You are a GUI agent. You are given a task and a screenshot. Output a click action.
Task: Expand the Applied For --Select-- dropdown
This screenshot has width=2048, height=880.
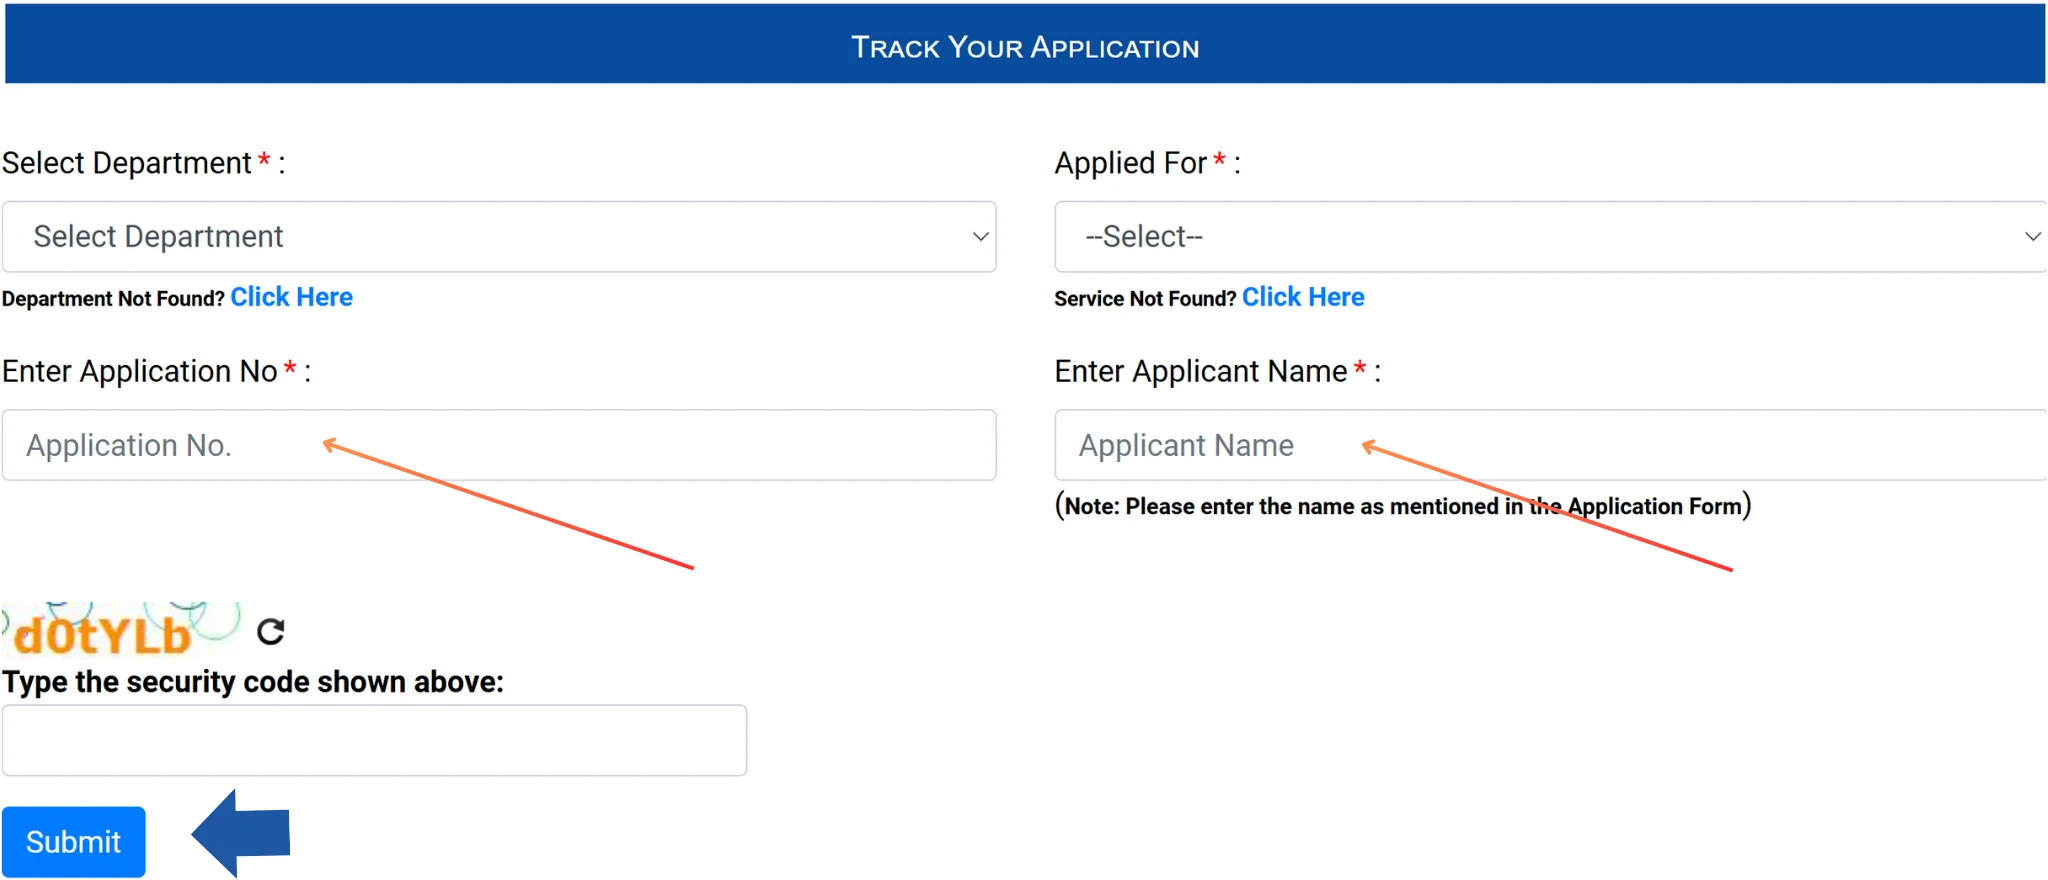pos(1548,237)
